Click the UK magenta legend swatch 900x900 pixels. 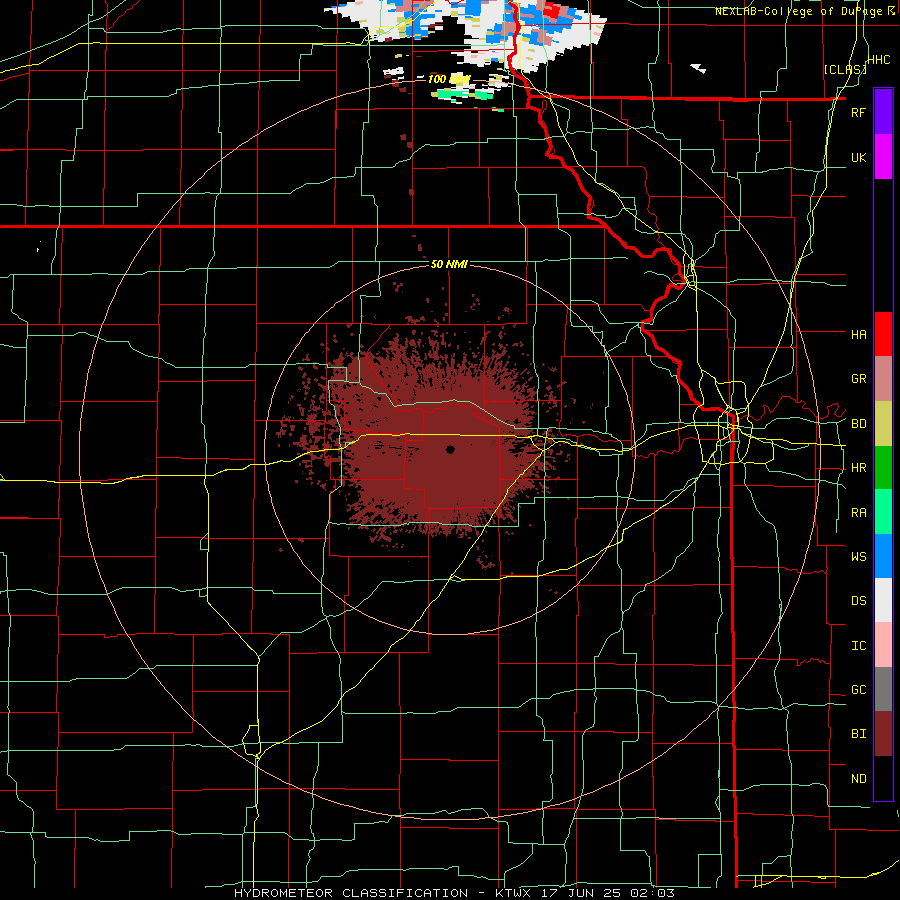(883, 157)
